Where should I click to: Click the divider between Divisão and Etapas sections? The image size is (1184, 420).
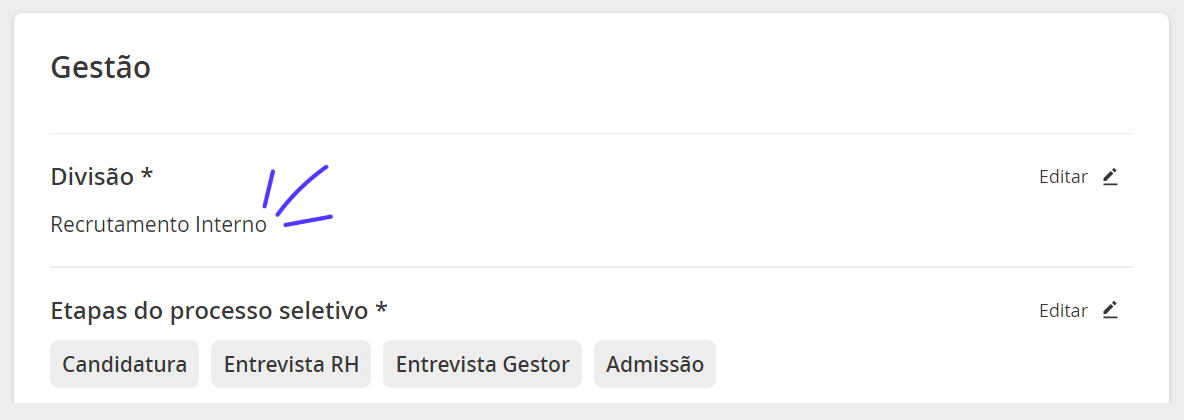click(x=591, y=267)
